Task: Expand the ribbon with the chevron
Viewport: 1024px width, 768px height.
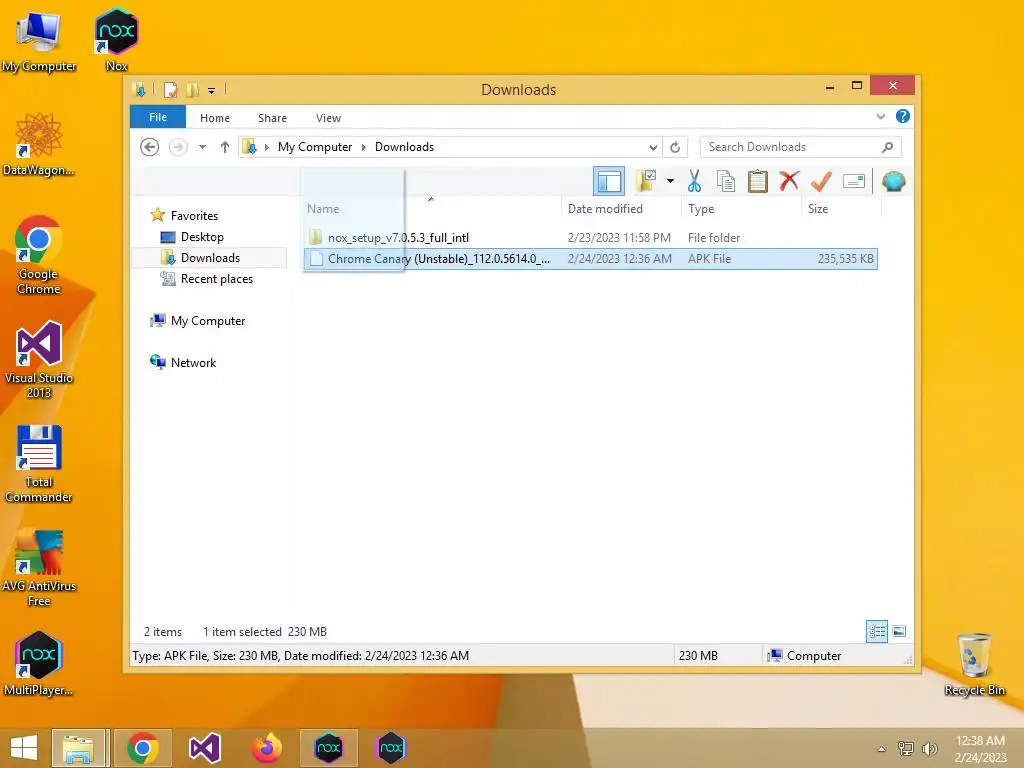Action: click(x=880, y=116)
